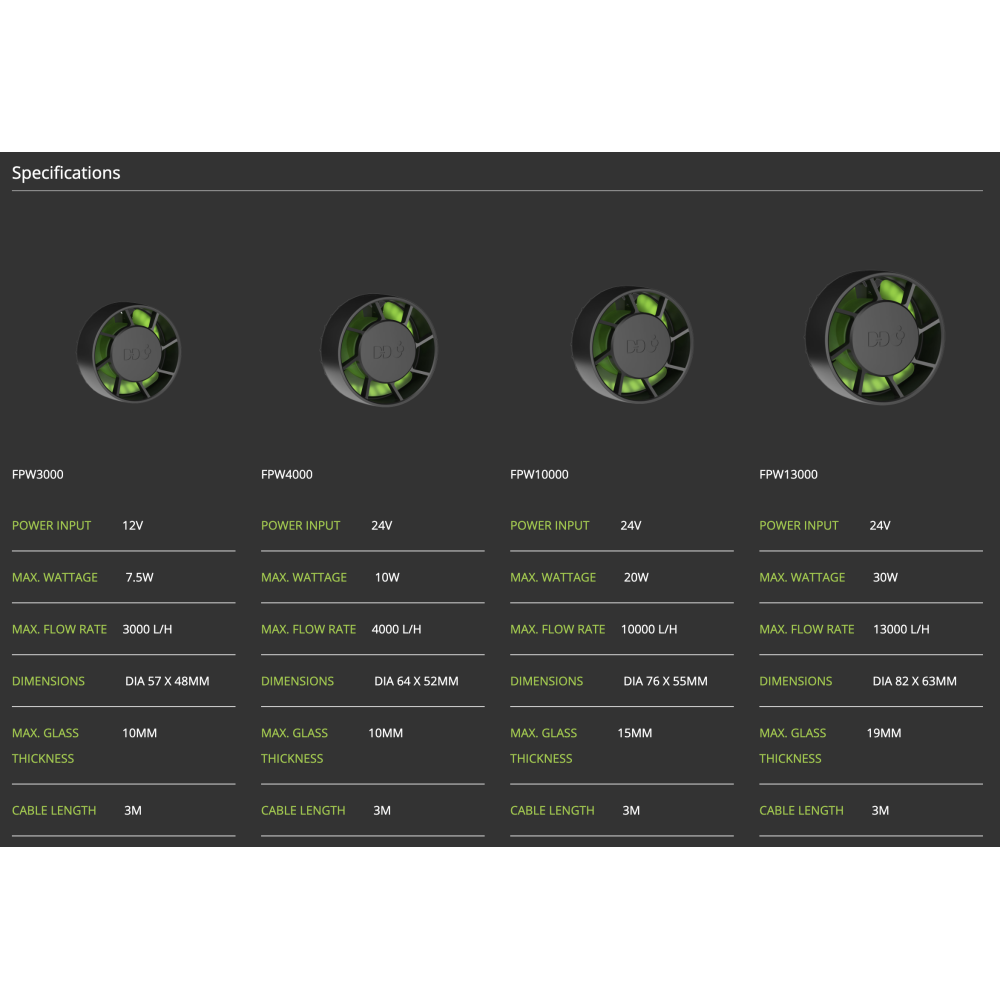Click the 7.5W max wattage value
The width and height of the screenshot is (1000, 1000).
(x=140, y=577)
